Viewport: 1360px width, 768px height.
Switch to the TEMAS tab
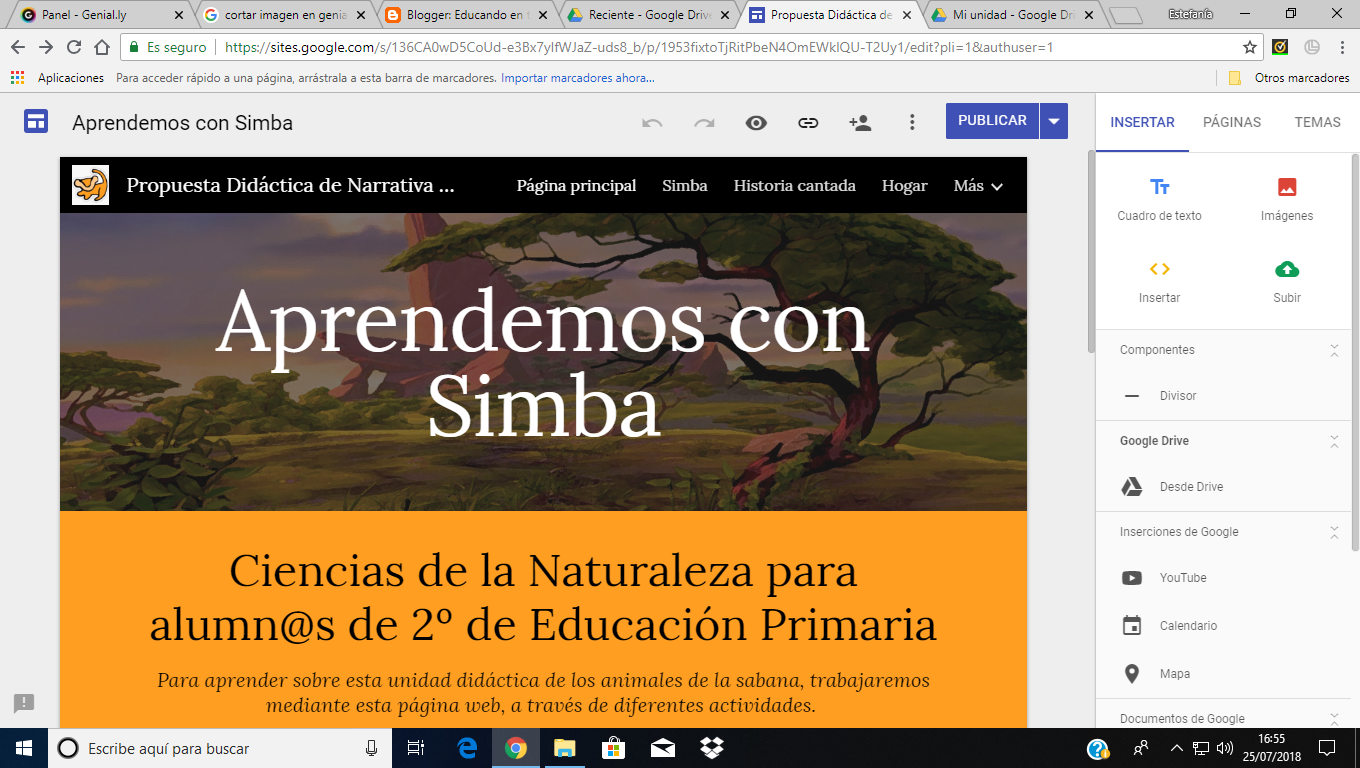1317,122
